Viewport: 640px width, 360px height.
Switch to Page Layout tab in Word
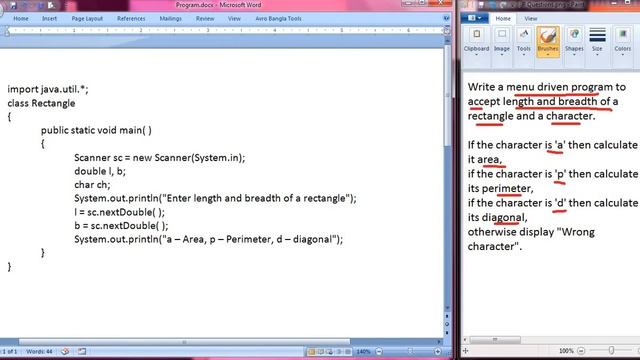click(87, 18)
